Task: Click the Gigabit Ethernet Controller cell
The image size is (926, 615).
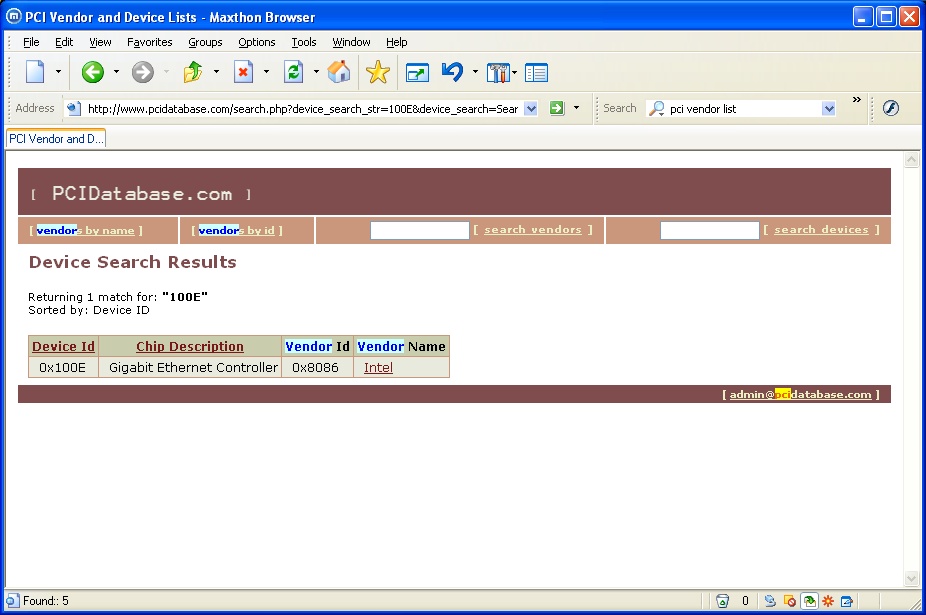Action: (x=190, y=367)
